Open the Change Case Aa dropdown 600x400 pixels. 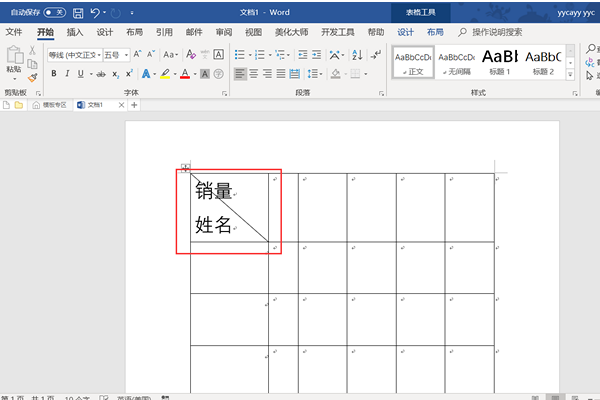click(x=171, y=55)
